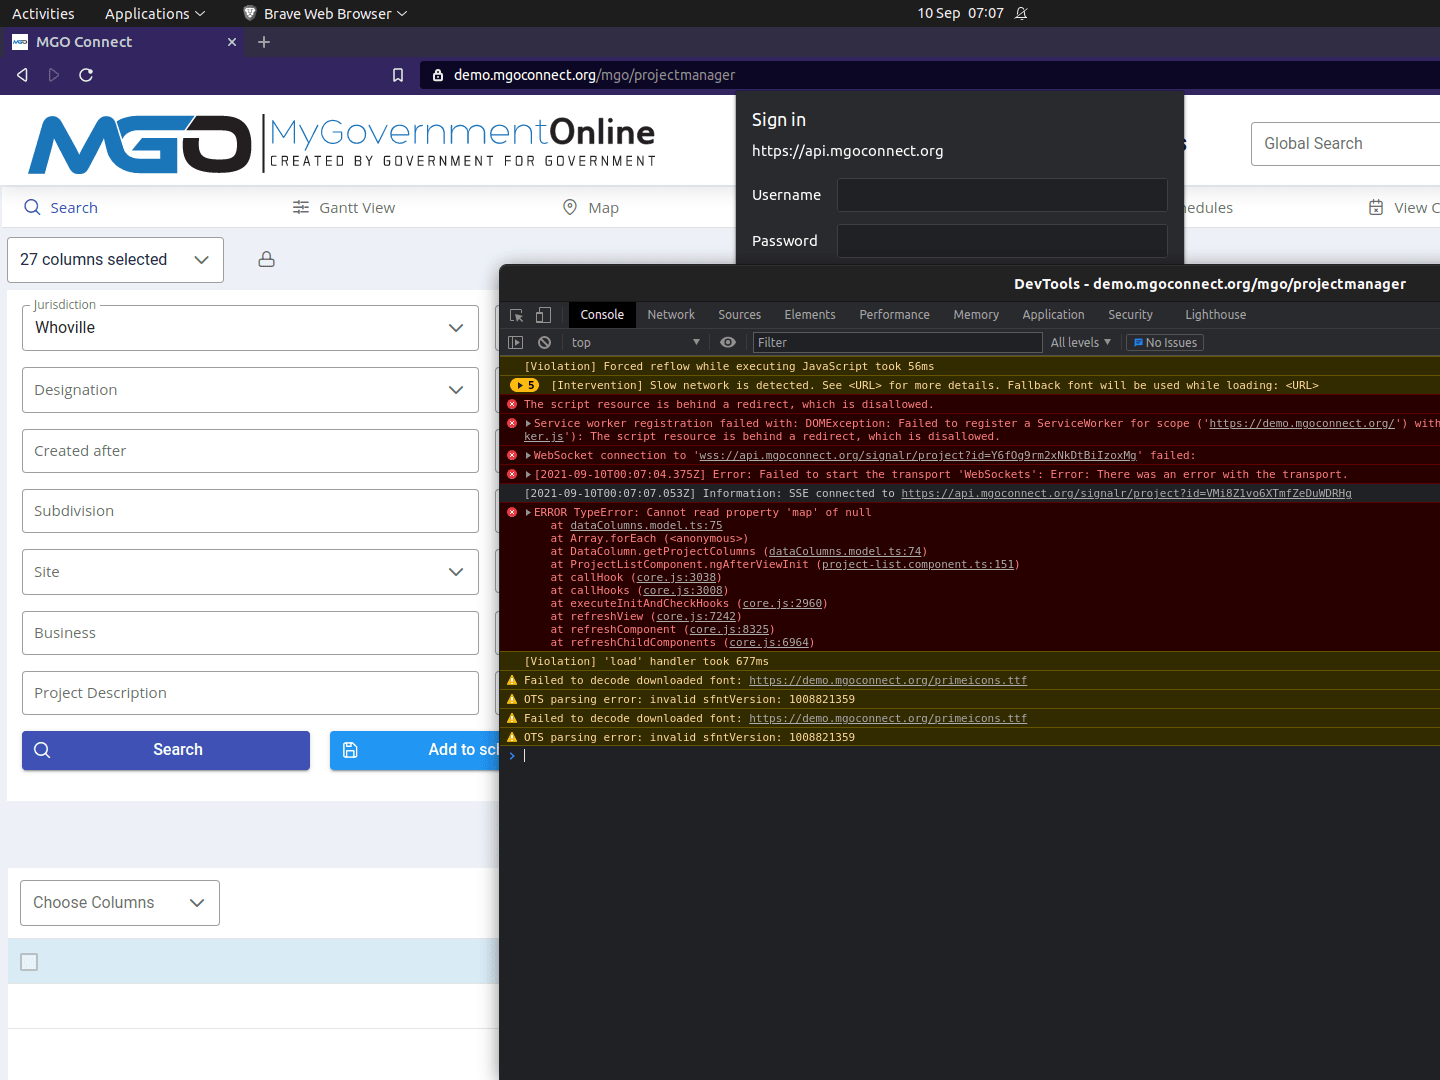1440x1080 pixels.
Task: Toggle the live expression eye icon
Action: click(728, 342)
